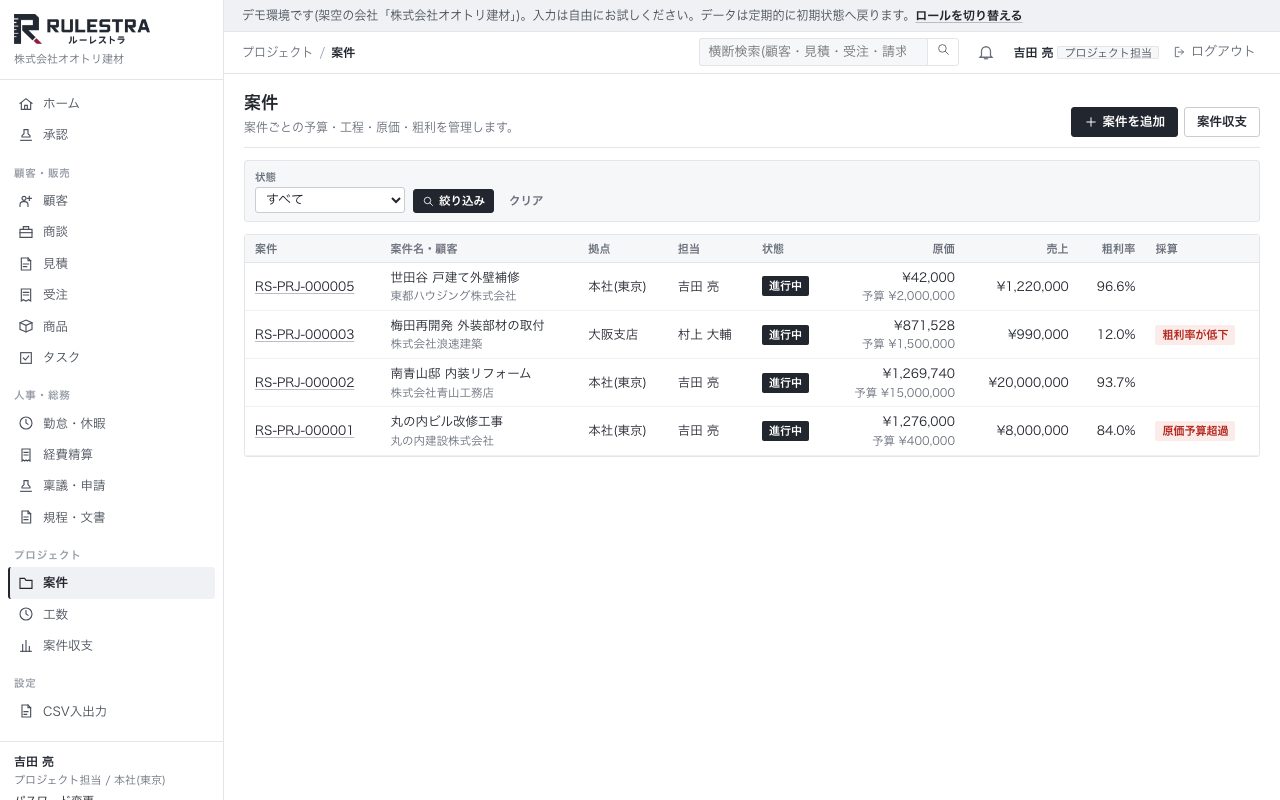The height and width of the screenshot is (800, 1280).
Task: Click the stamp icon next to 承認
Action: coord(26,135)
